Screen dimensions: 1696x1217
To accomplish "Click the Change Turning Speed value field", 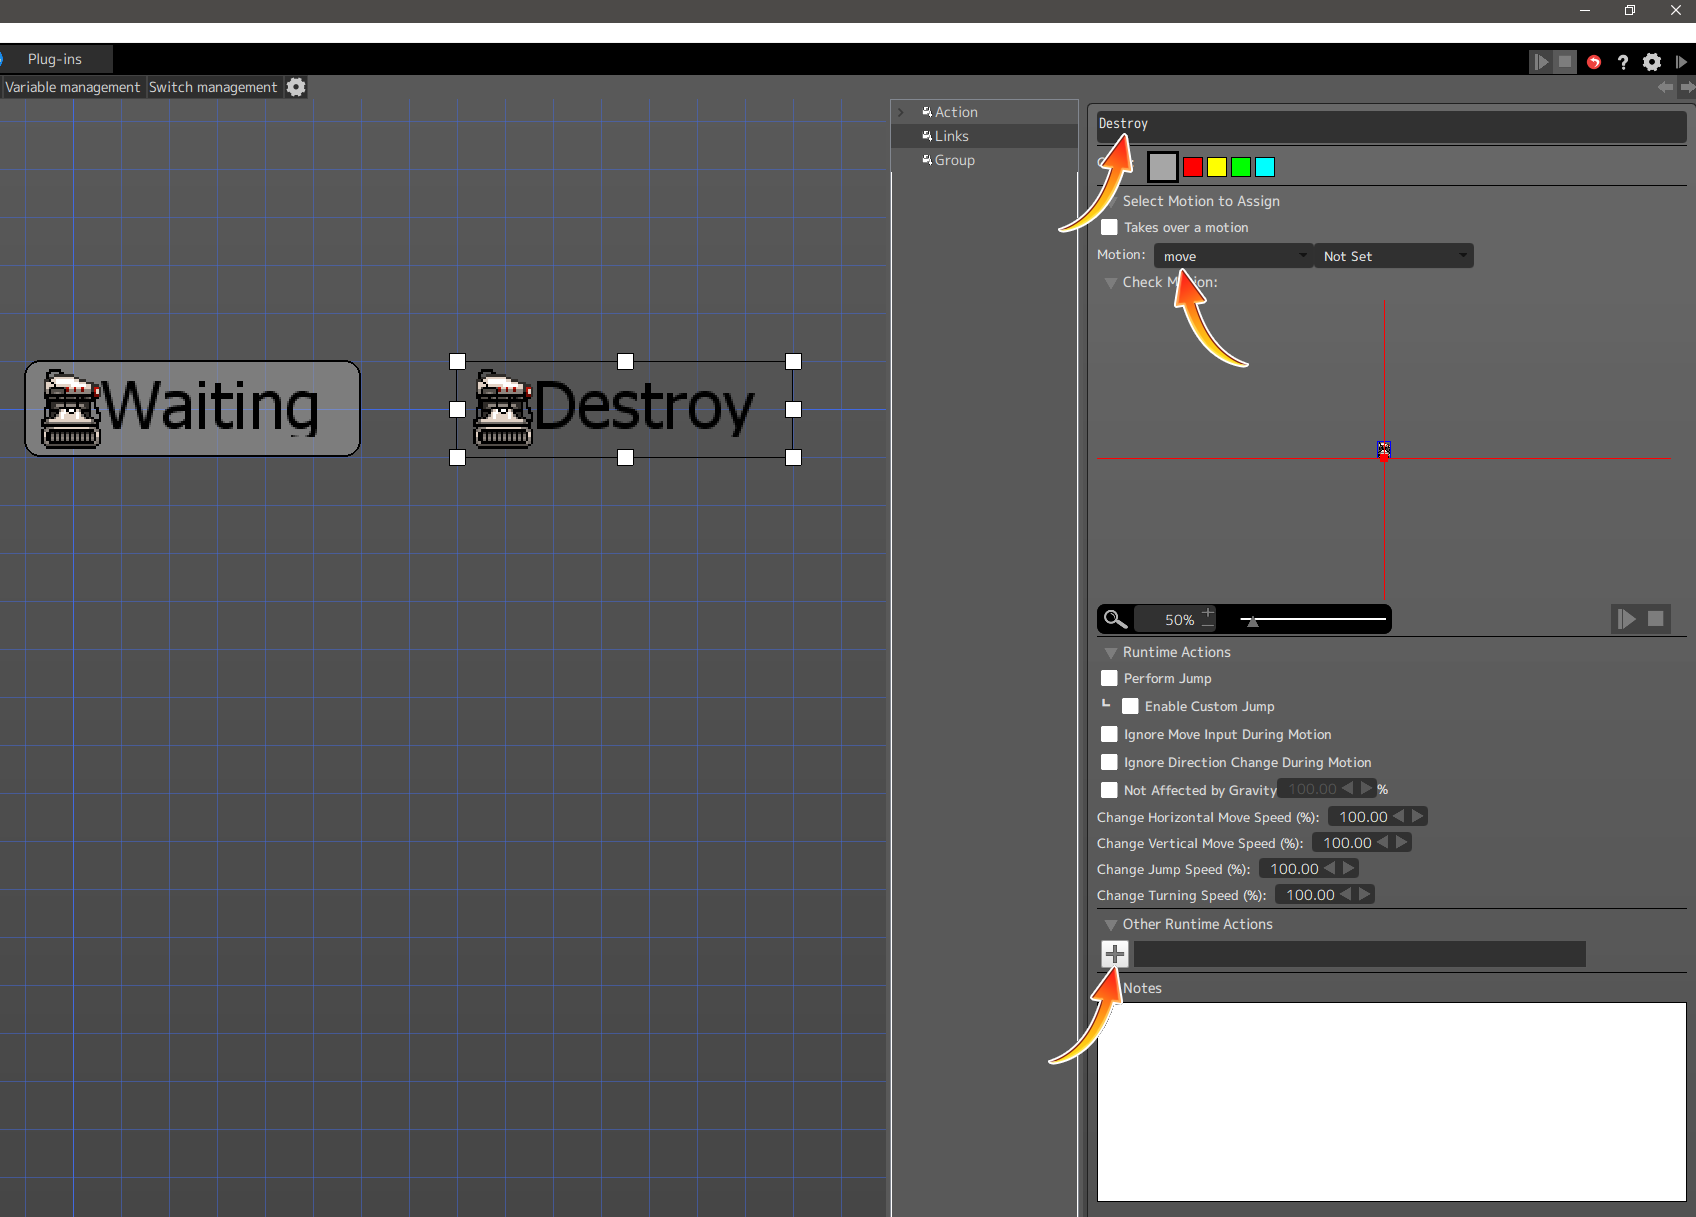I will click(1307, 894).
